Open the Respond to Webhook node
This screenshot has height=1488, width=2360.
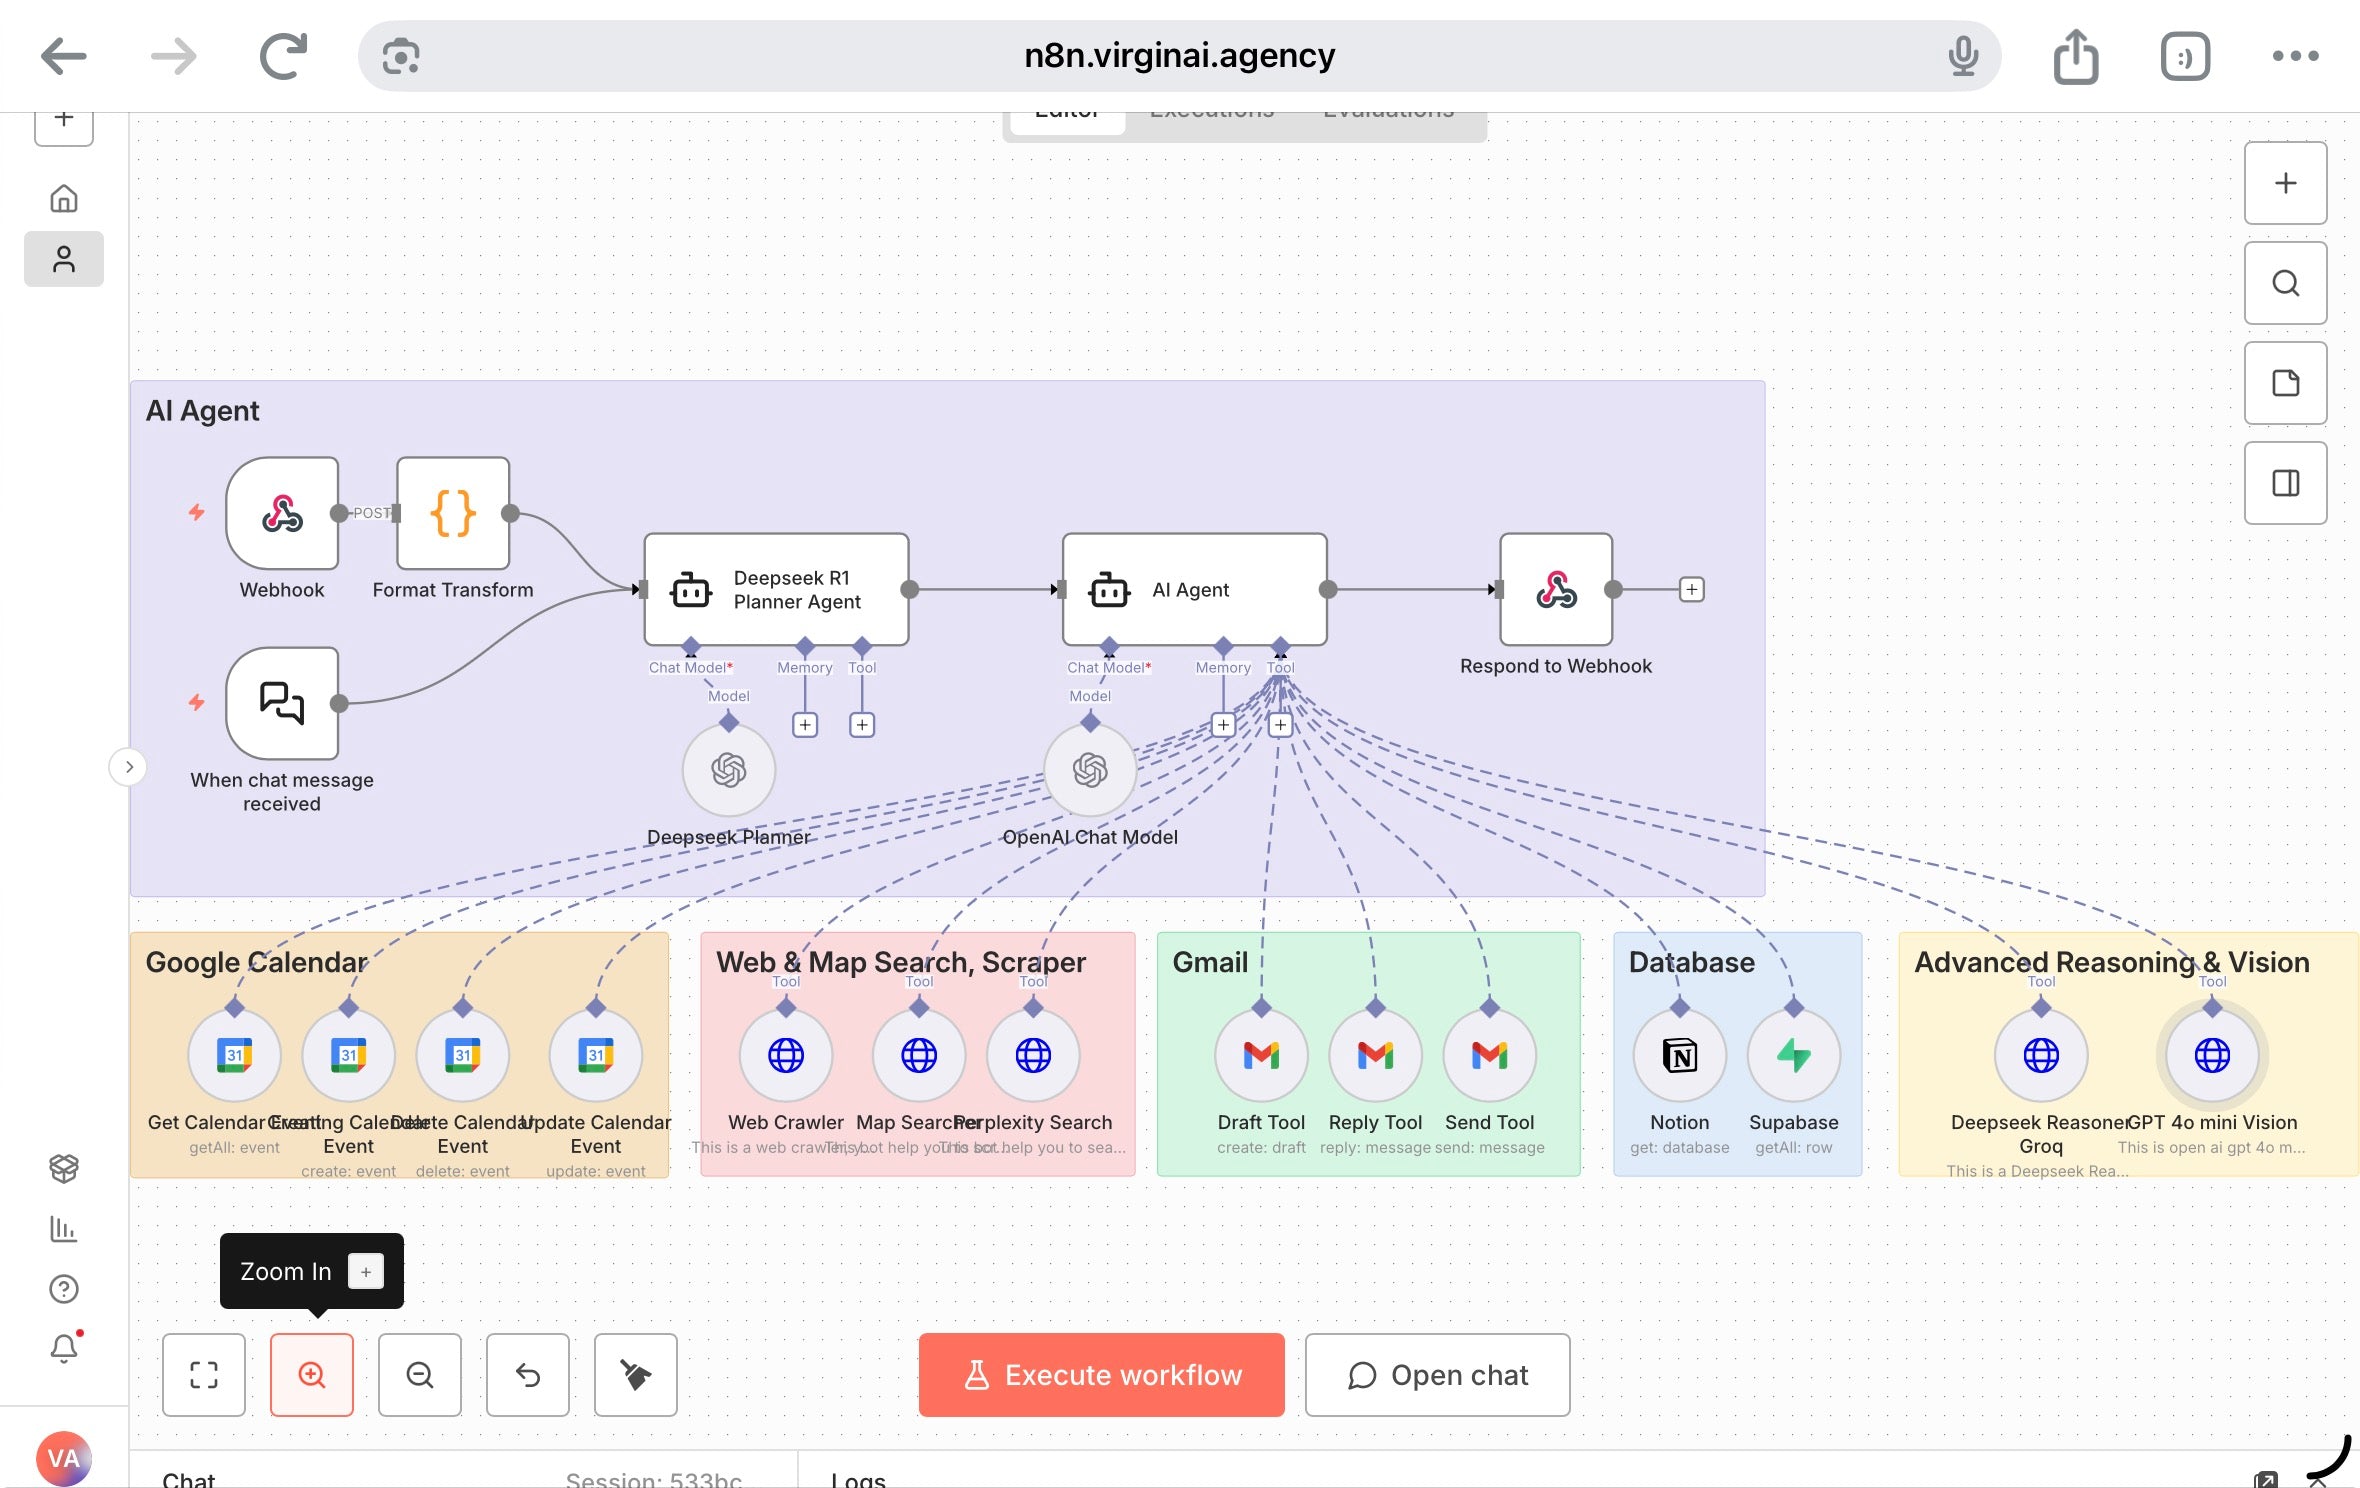(1554, 590)
